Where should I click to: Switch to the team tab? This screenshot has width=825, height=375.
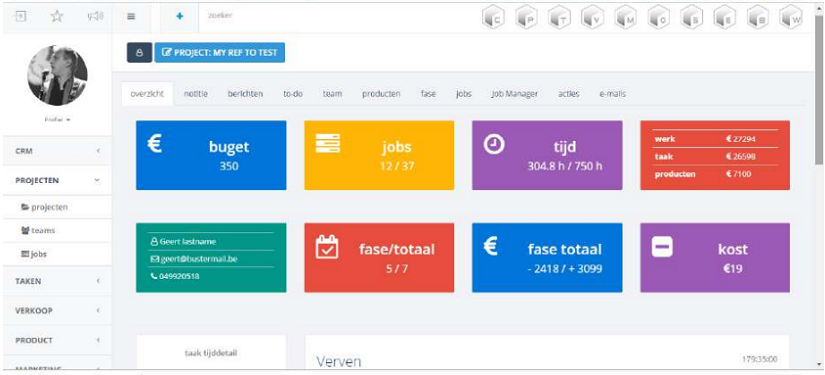tap(333, 94)
